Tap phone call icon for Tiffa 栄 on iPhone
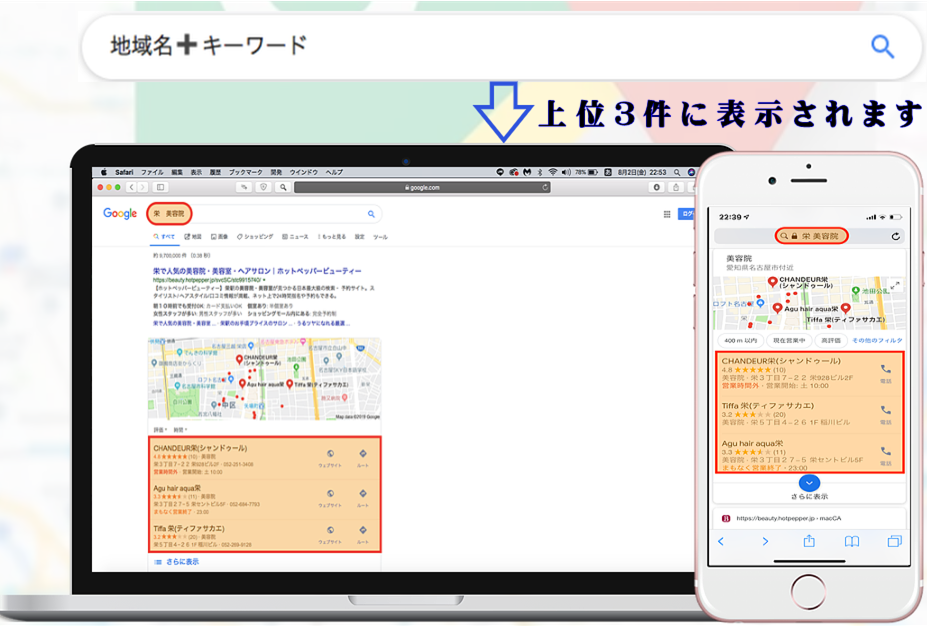This screenshot has height=626, width=935. point(885,410)
